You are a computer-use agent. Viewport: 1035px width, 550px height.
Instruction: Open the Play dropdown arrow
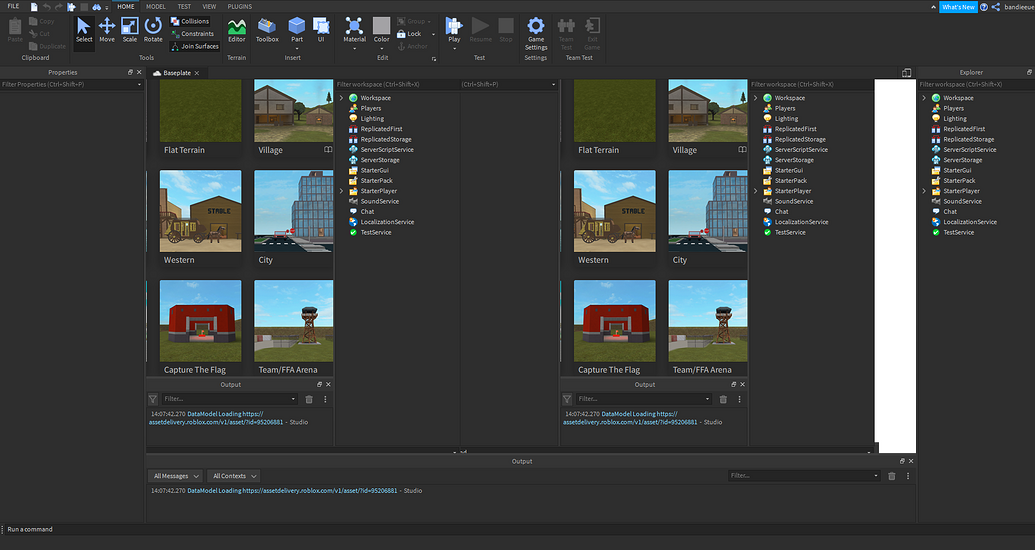click(454, 48)
